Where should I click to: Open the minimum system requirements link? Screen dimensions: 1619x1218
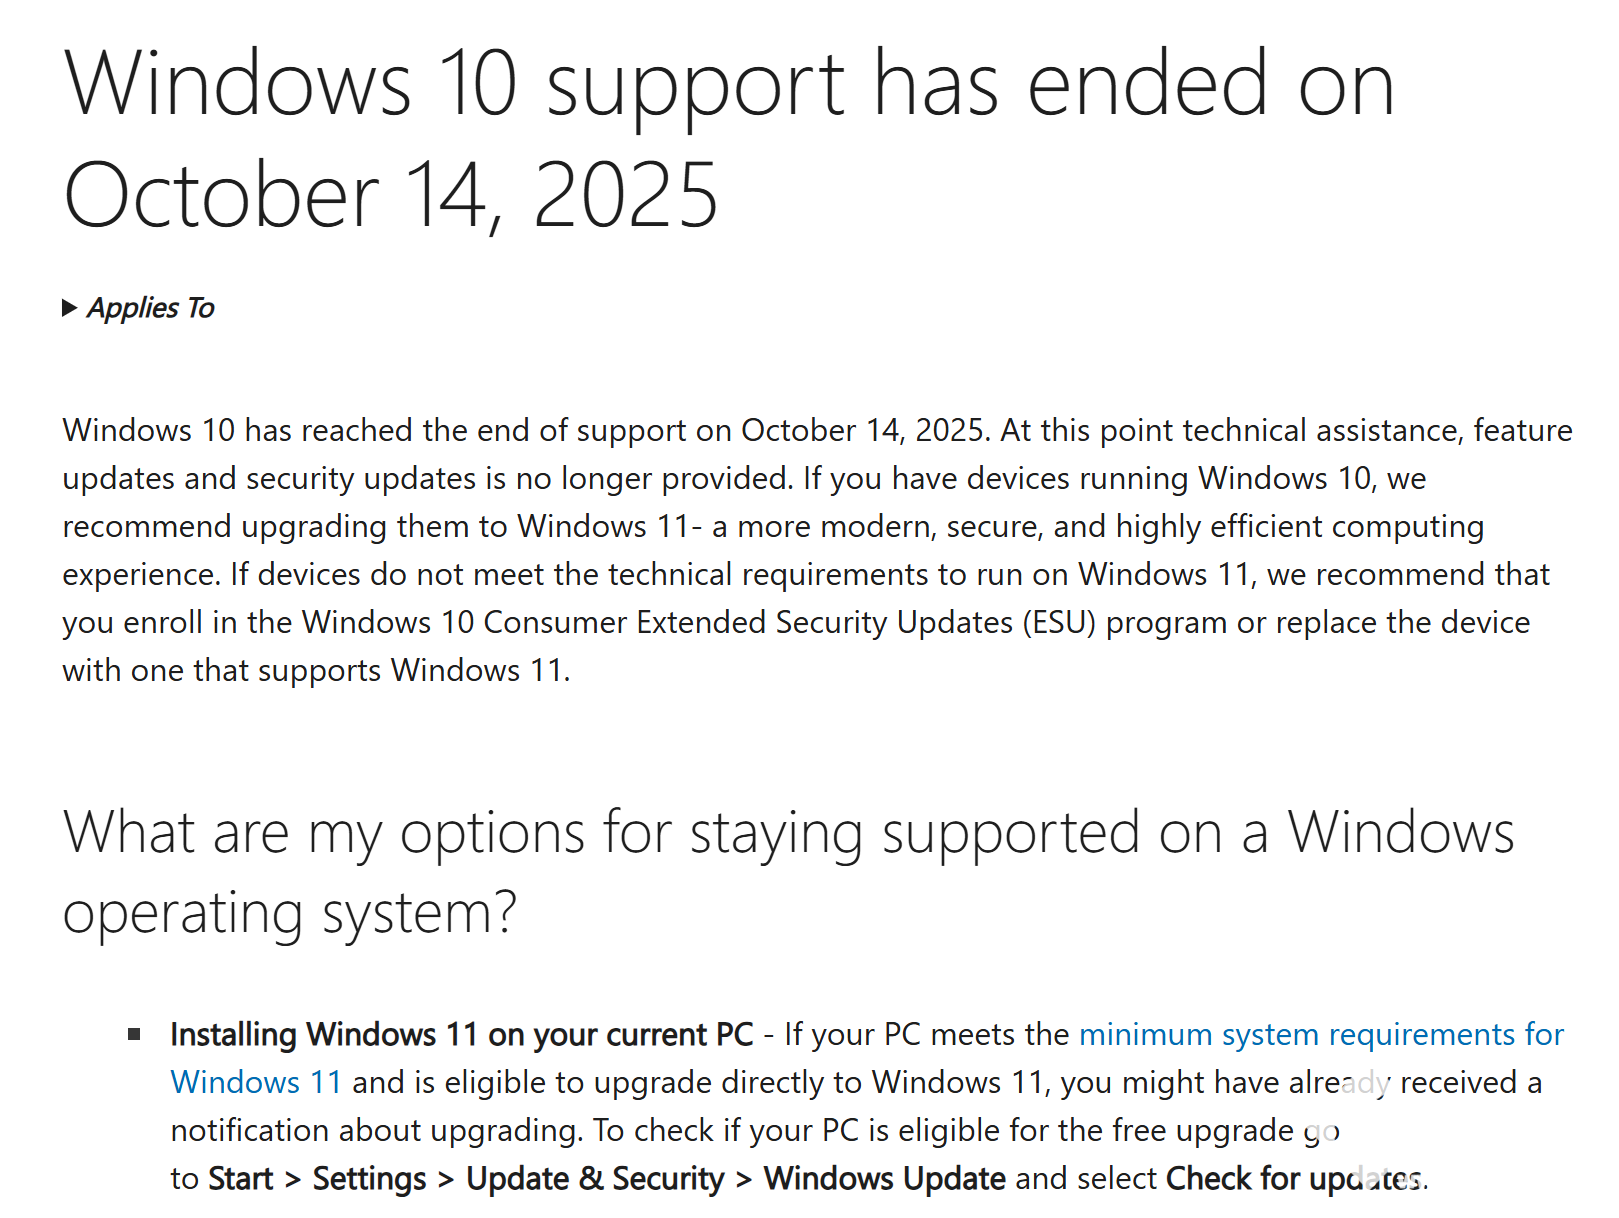(x=1320, y=1034)
